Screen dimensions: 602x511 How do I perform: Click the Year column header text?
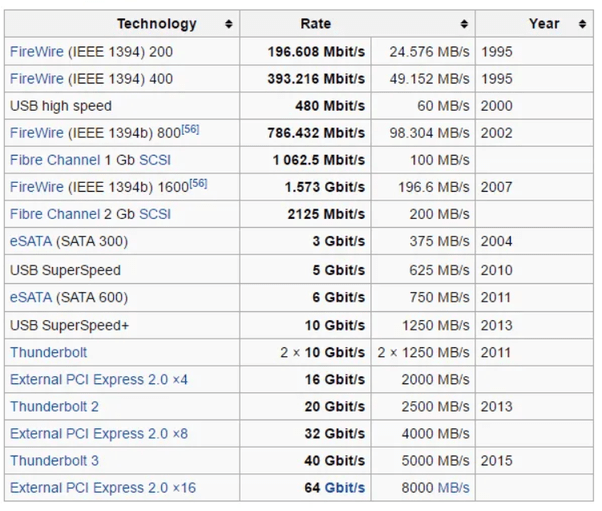(x=544, y=24)
